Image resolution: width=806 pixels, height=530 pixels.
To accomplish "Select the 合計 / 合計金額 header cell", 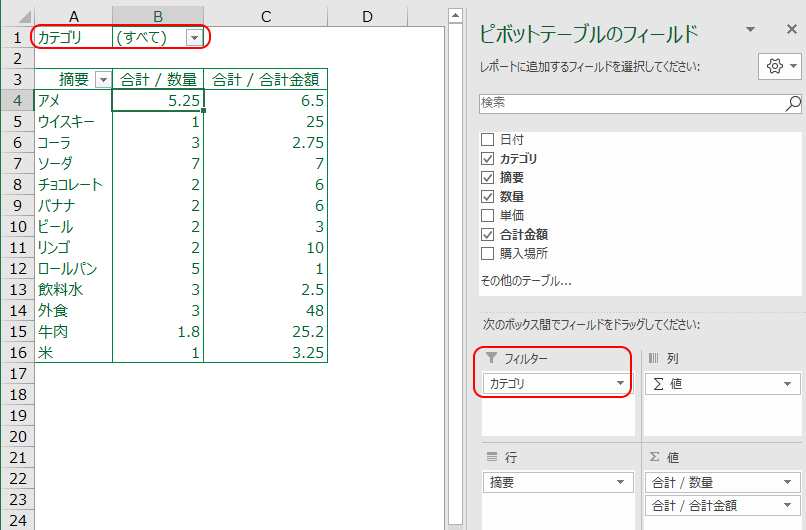I will (265, 80).
